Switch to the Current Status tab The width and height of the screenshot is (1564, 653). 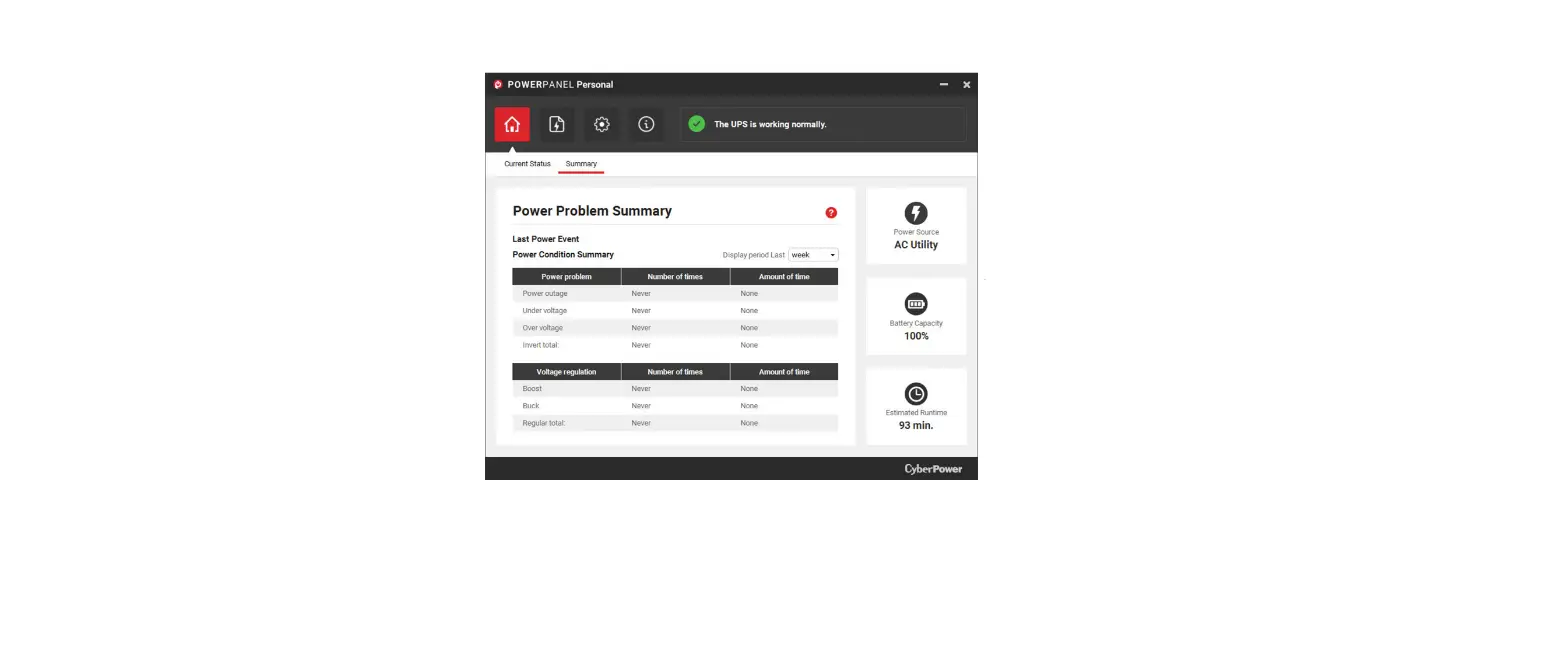tap(527, 163)
